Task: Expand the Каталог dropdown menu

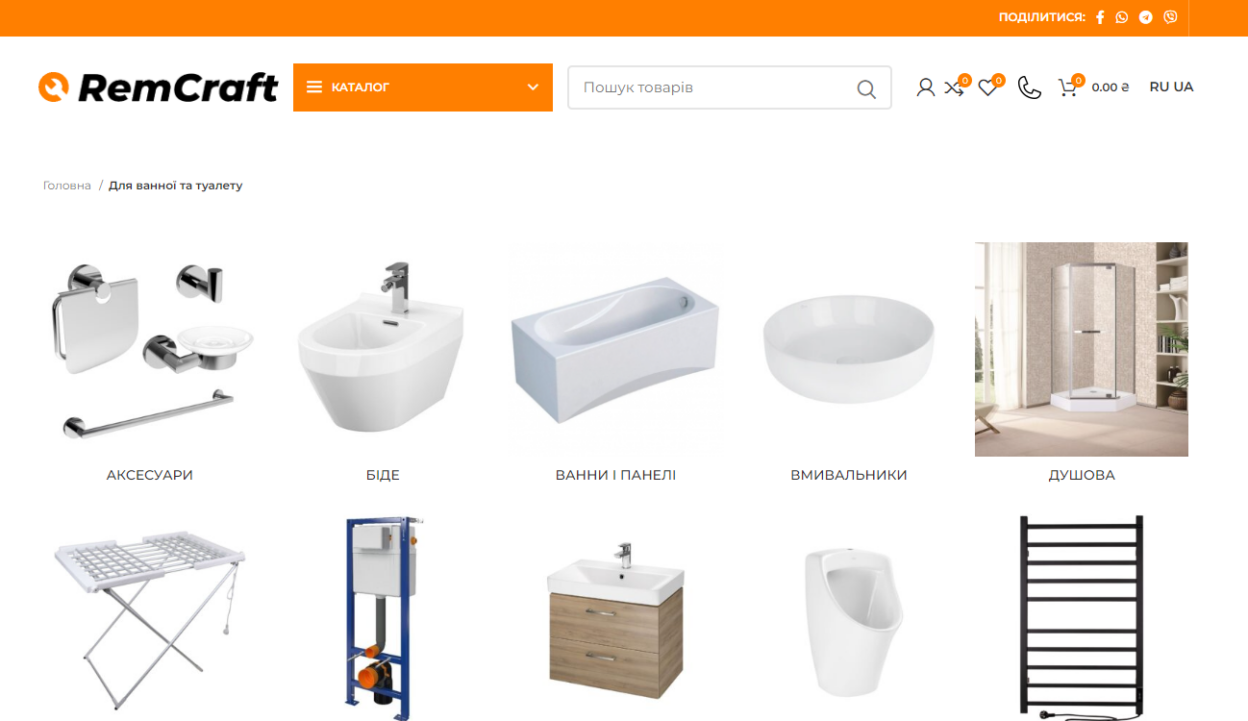Action: click(x=423, y=87)
